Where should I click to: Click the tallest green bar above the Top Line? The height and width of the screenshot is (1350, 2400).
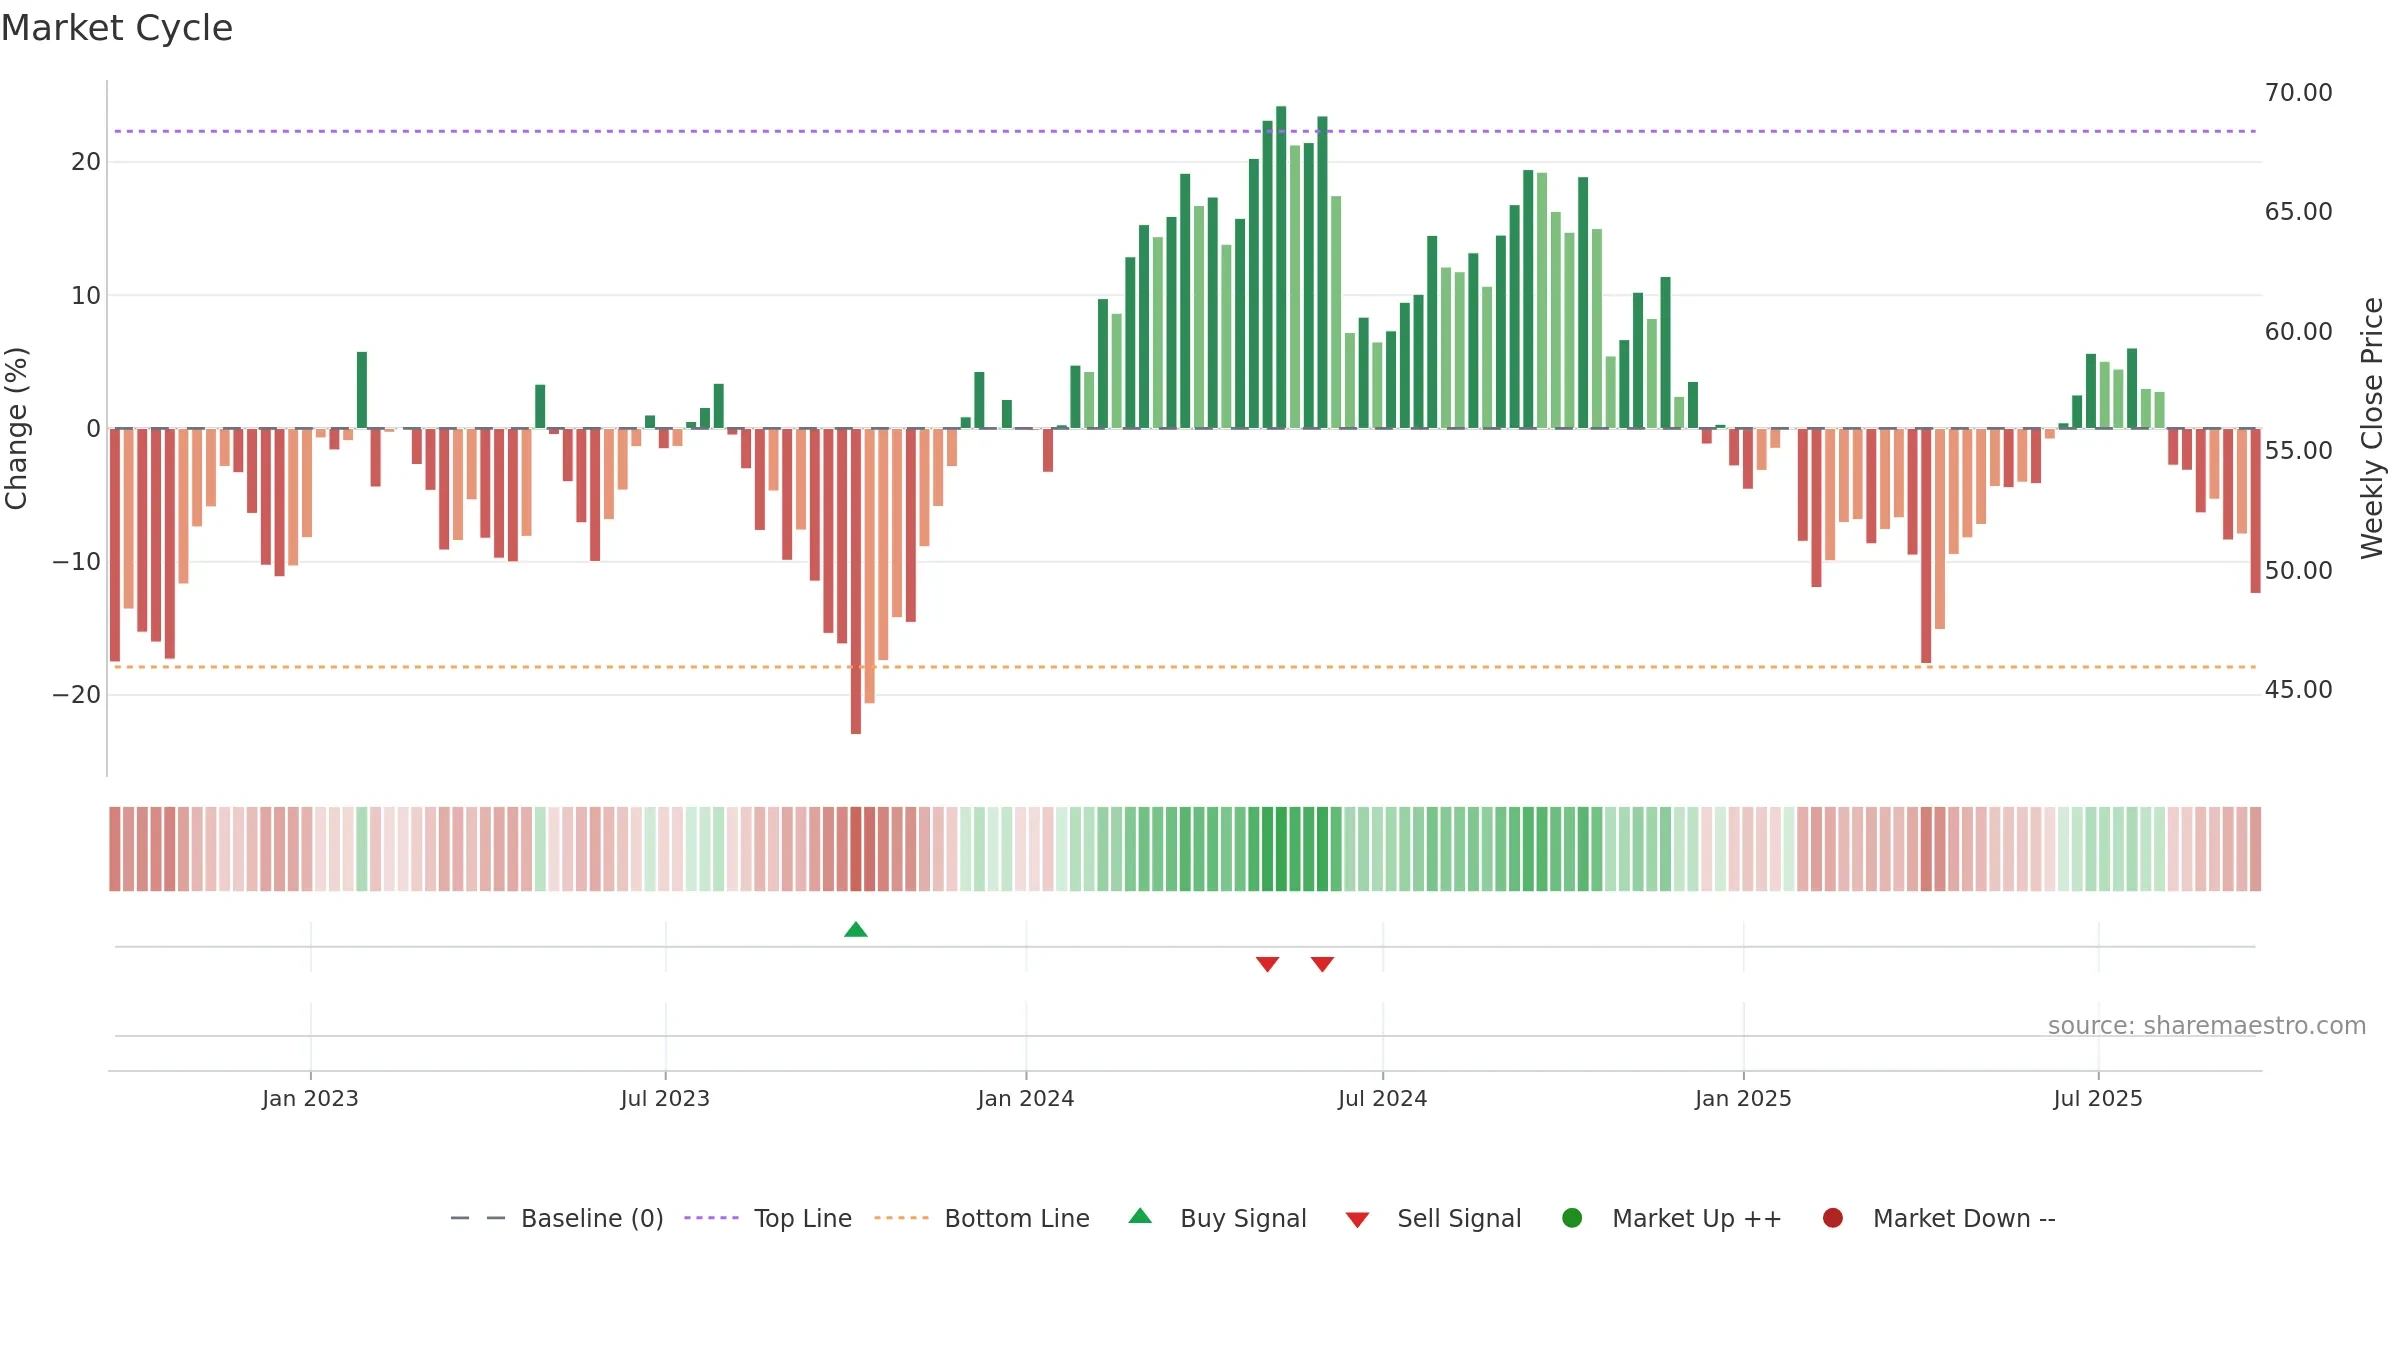point(1281,267)
